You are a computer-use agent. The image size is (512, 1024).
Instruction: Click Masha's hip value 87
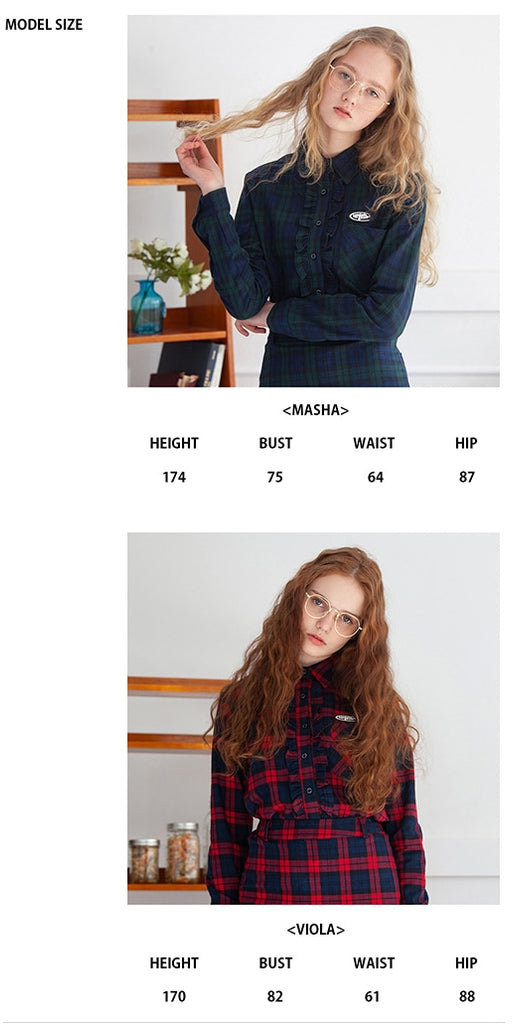coord(466,477)
